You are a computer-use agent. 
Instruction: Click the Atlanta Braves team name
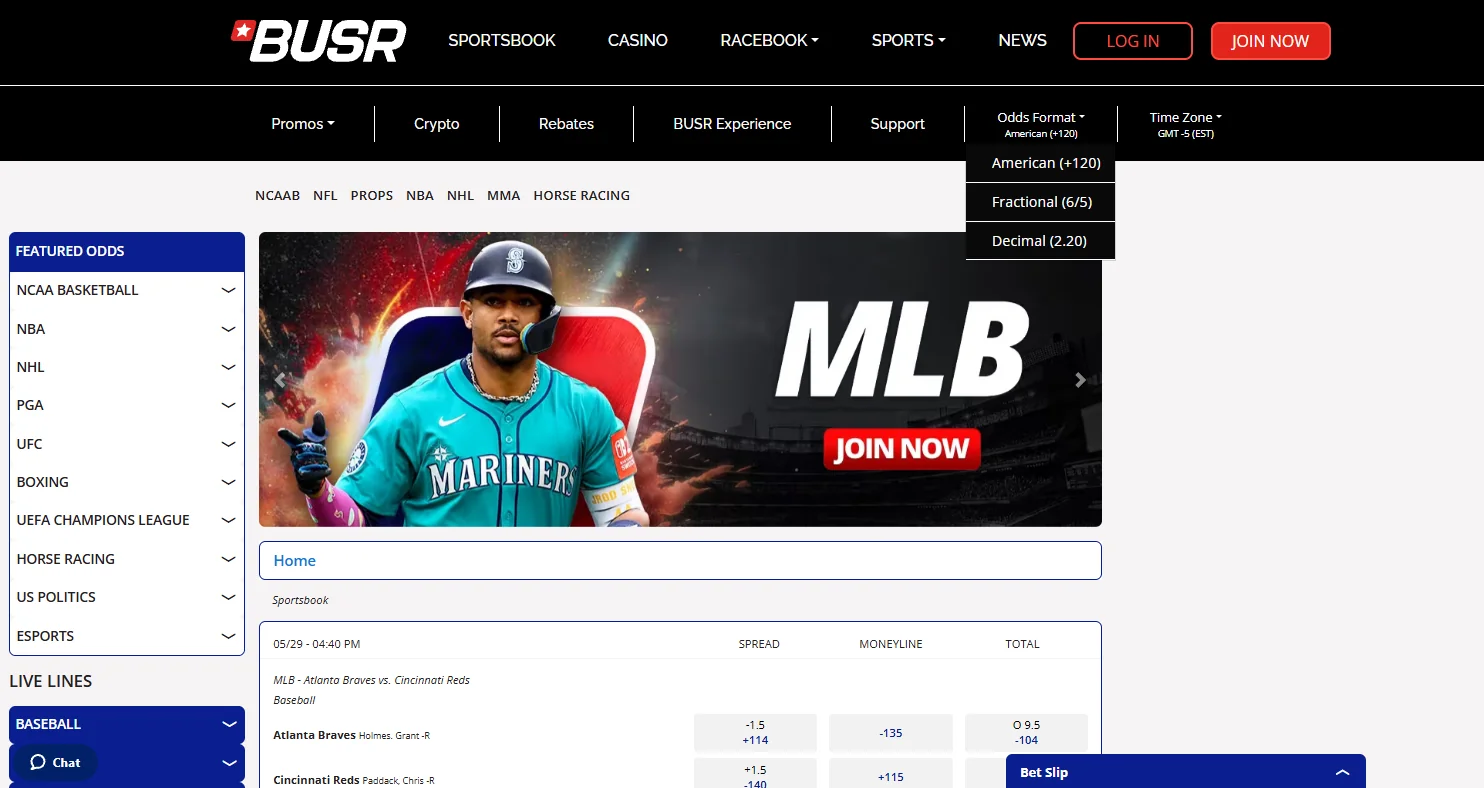[314, 735]
